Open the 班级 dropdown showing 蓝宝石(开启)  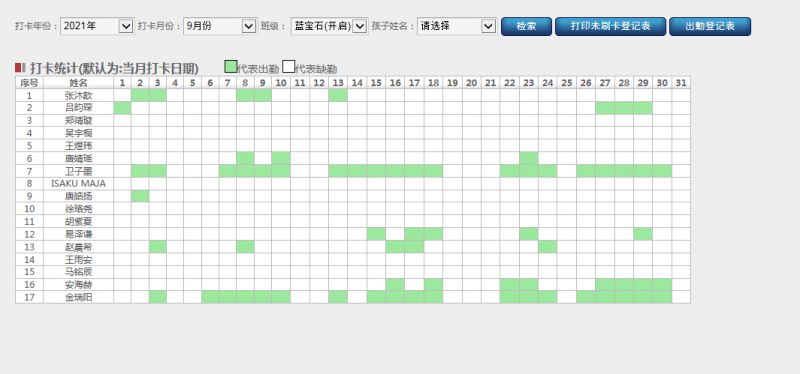[329, 26]
